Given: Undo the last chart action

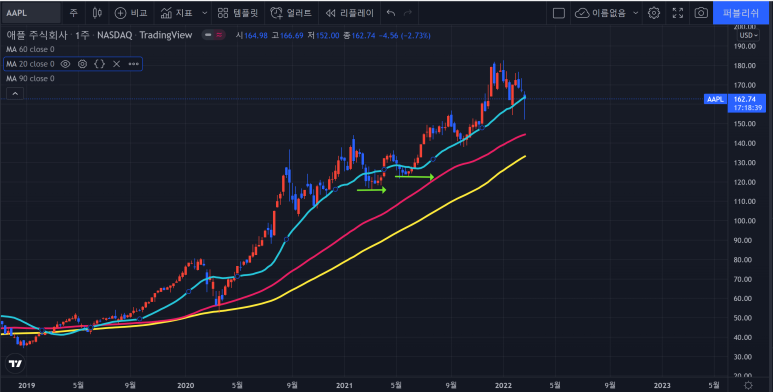Looking at the screenshot, I should tap(391, 13).
